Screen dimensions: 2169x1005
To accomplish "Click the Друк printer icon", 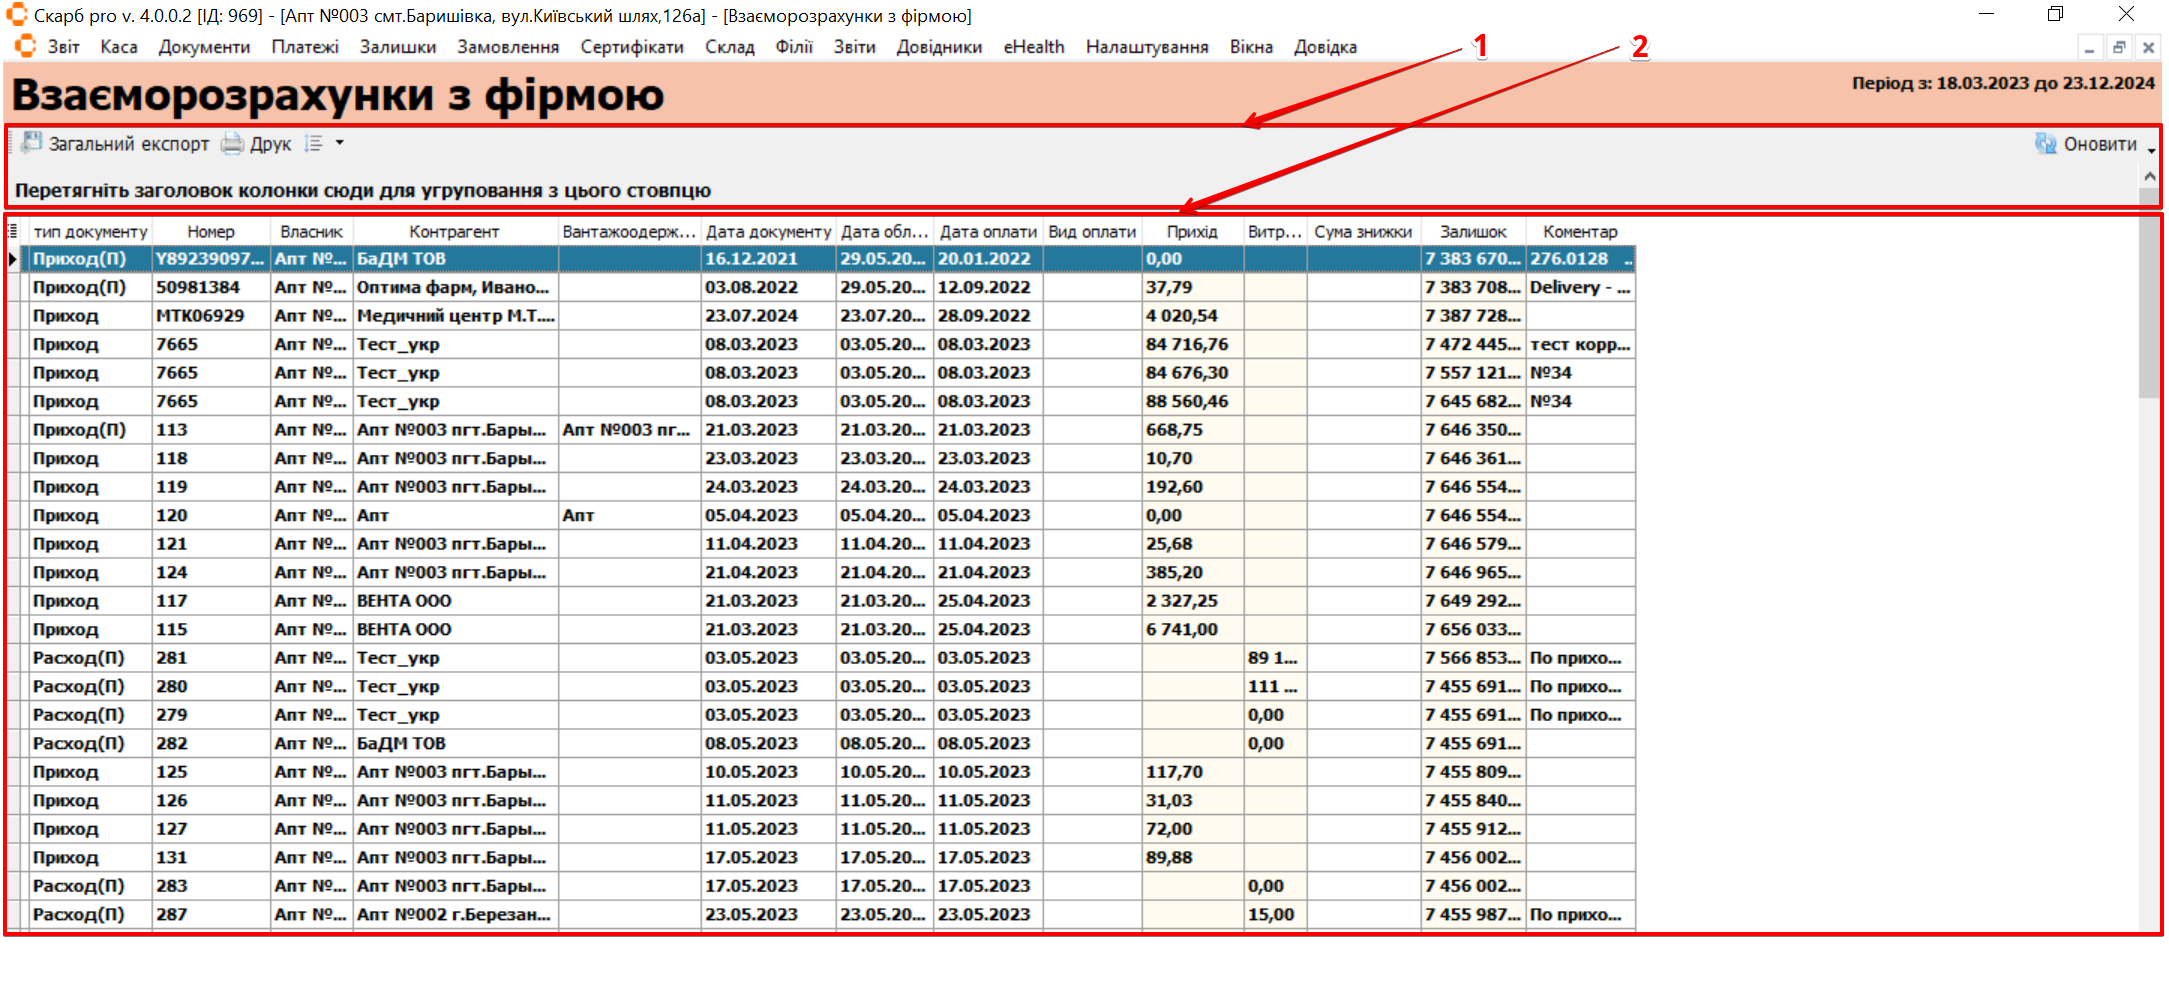I will pyautogui.click(x=232, y=144).
